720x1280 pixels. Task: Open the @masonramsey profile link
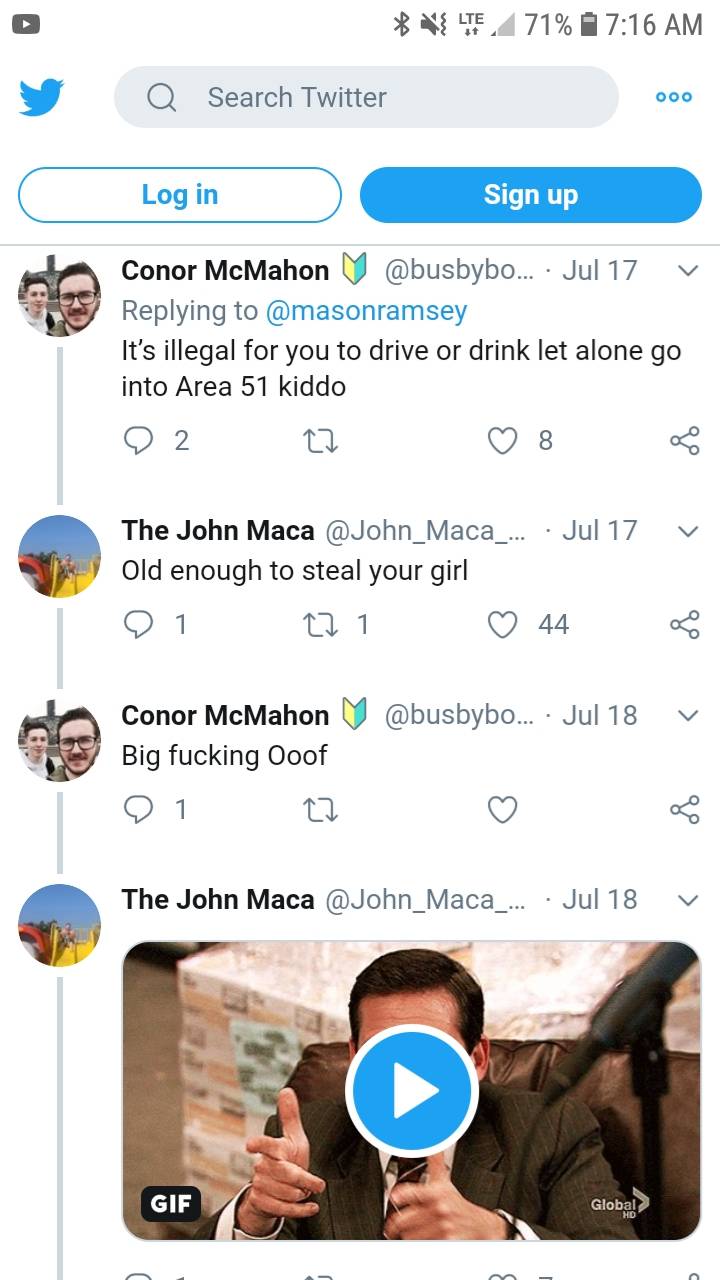click(x=366, y=311)
